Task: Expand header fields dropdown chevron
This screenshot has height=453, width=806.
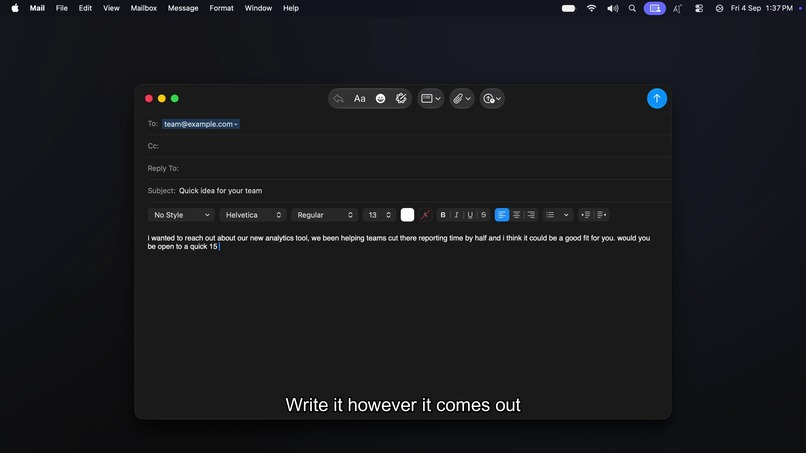Action: [438, 99]
